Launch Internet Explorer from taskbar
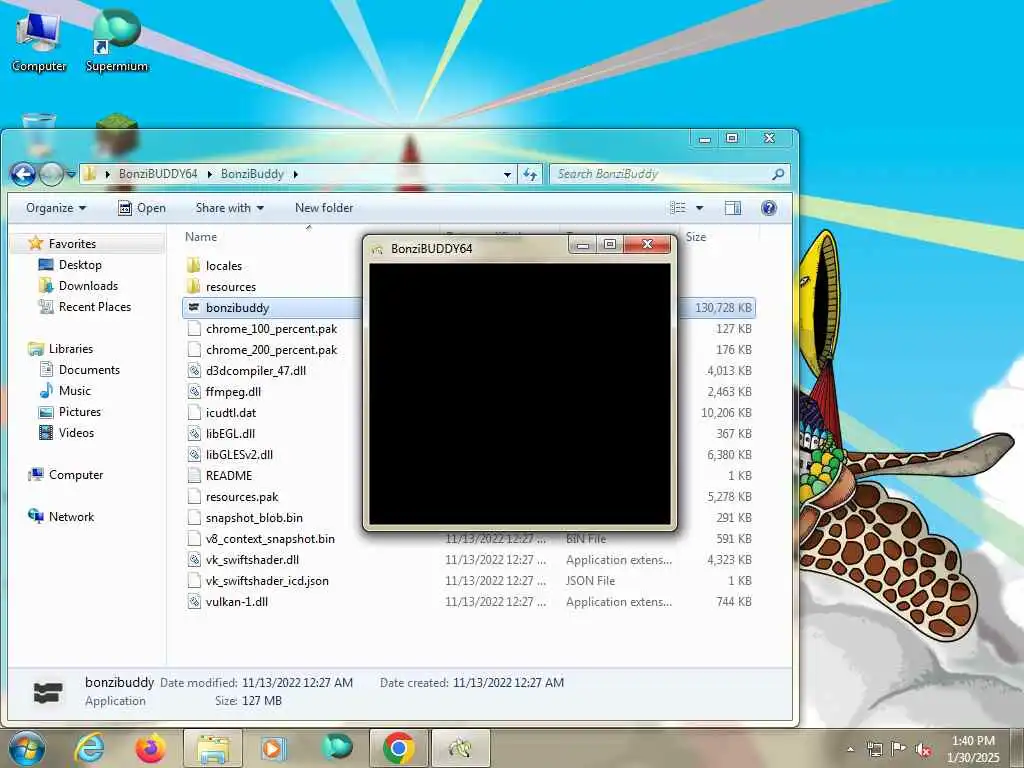 (91, 748)
